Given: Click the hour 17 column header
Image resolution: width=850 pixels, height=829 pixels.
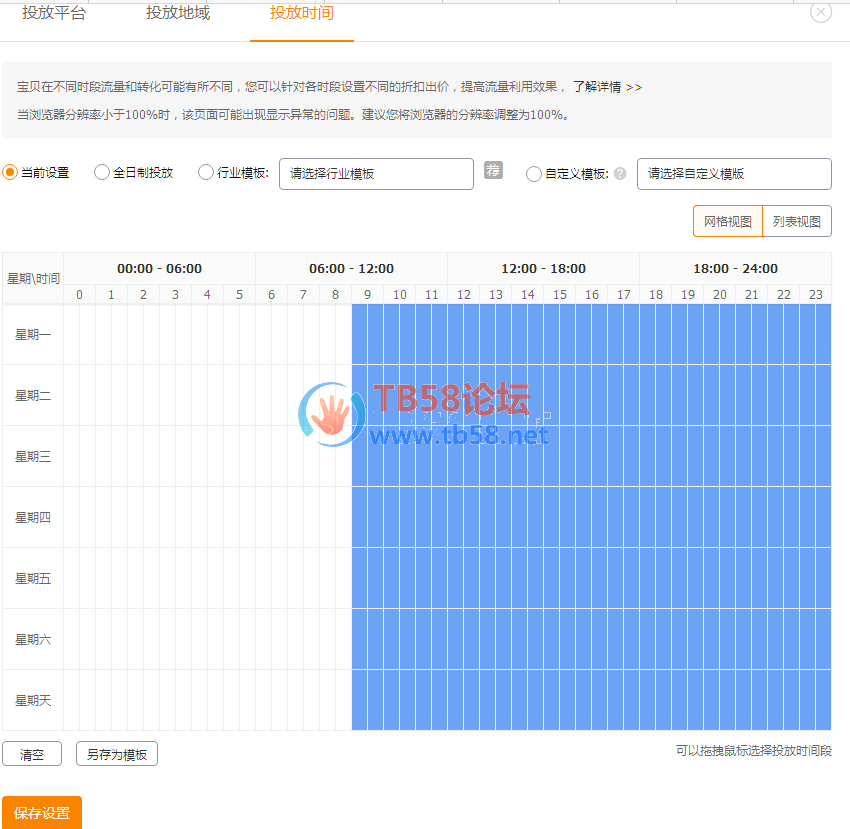Looking at the screenshot, I should [x=623, y=294].
